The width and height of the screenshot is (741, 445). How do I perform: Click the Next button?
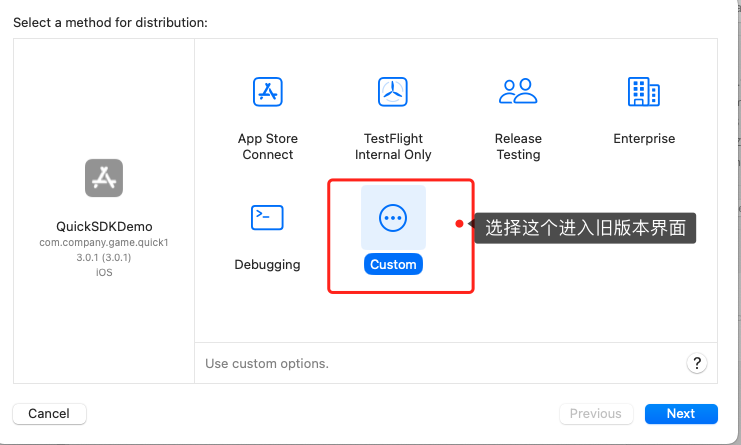[x=681, y=414]
